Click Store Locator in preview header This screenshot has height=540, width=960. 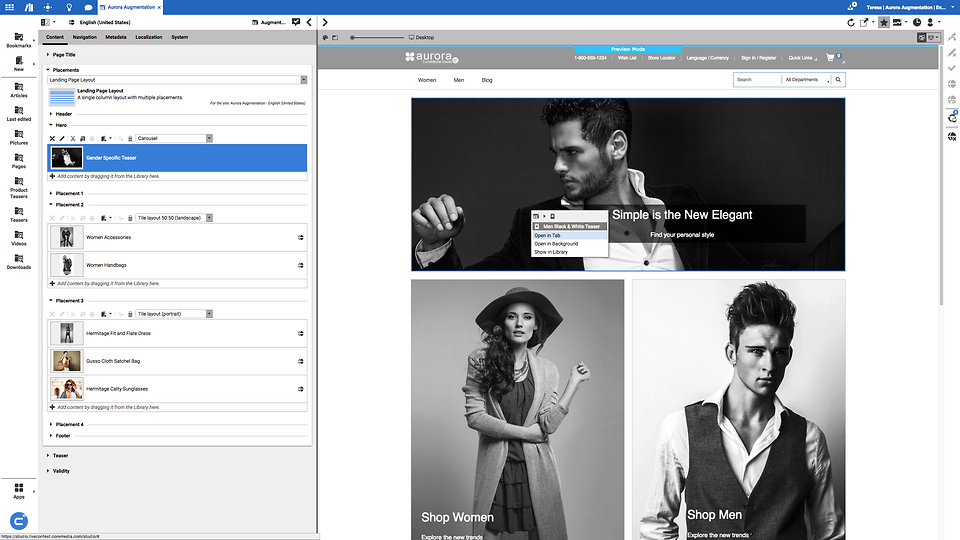pyautogui.click(x=661, y=58)
